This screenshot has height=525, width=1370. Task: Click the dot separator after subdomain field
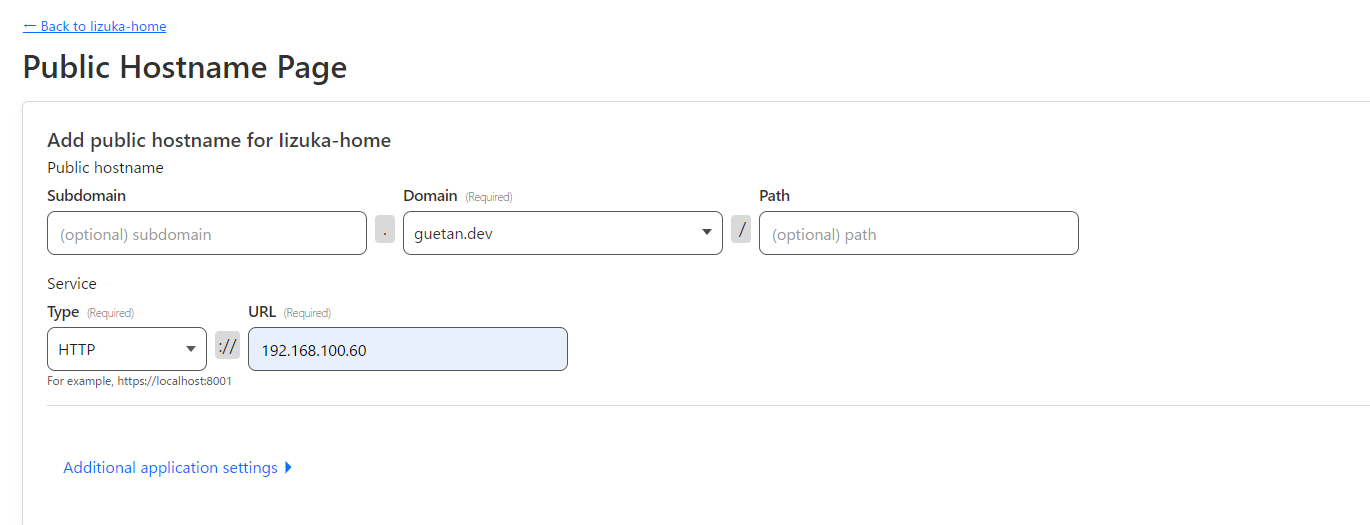pyautogui.click(x=385, y=231)
